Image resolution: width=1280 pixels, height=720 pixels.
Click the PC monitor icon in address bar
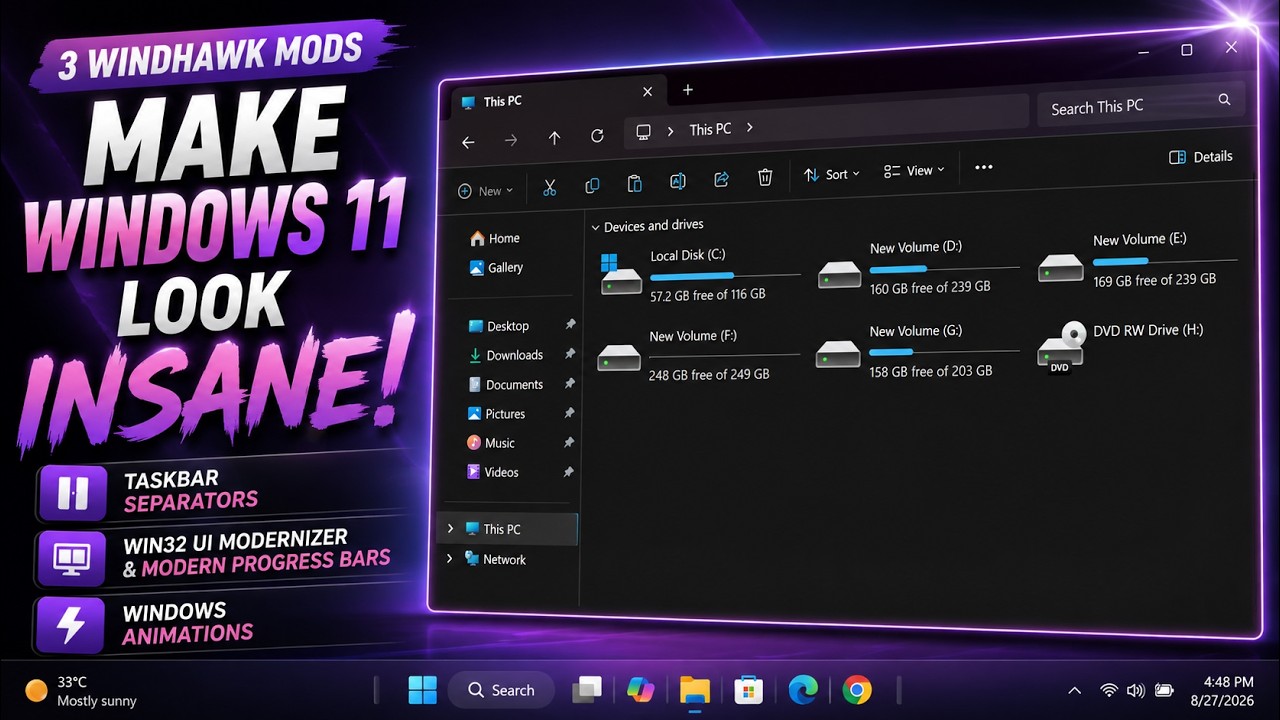coord(644,132)
